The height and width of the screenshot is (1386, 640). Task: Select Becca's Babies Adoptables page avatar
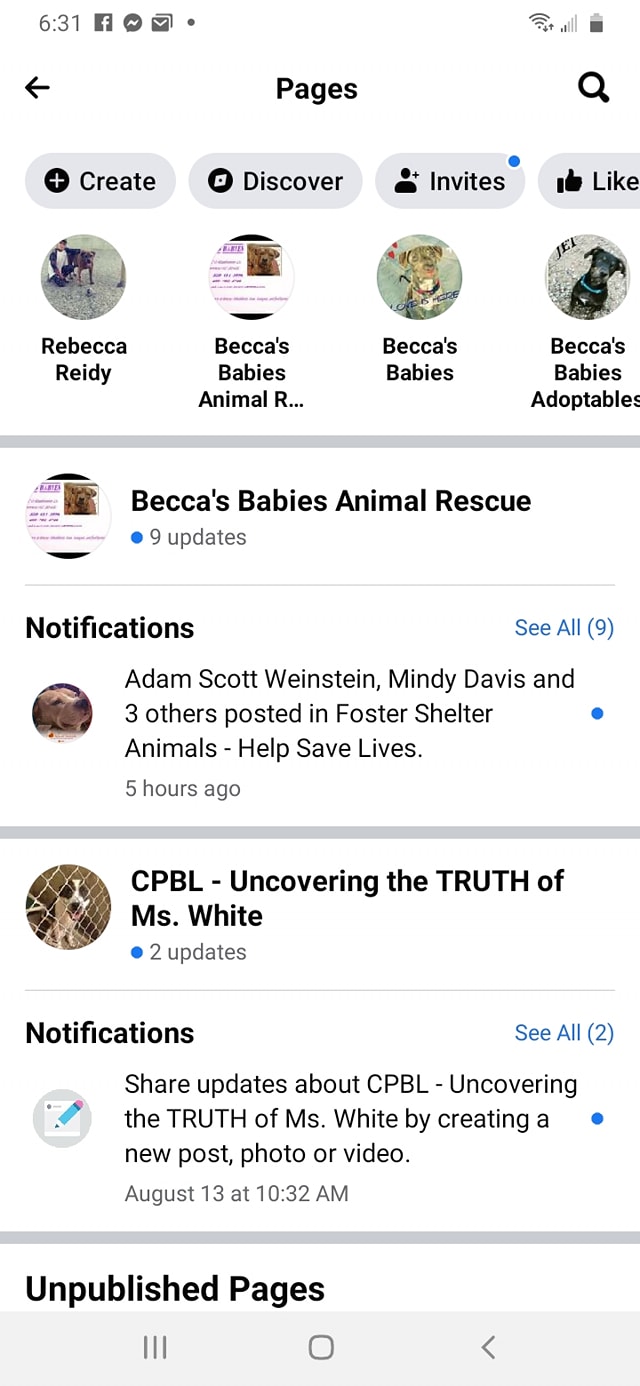coord(588,277)
